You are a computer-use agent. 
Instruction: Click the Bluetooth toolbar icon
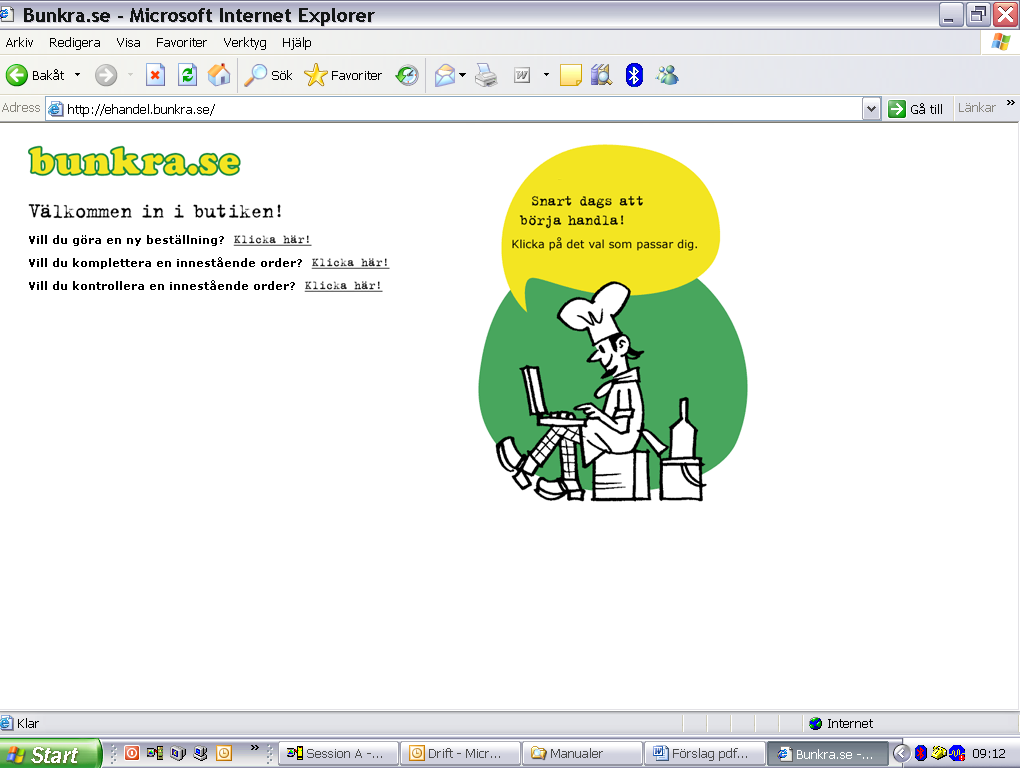click(x=634, y=75)
